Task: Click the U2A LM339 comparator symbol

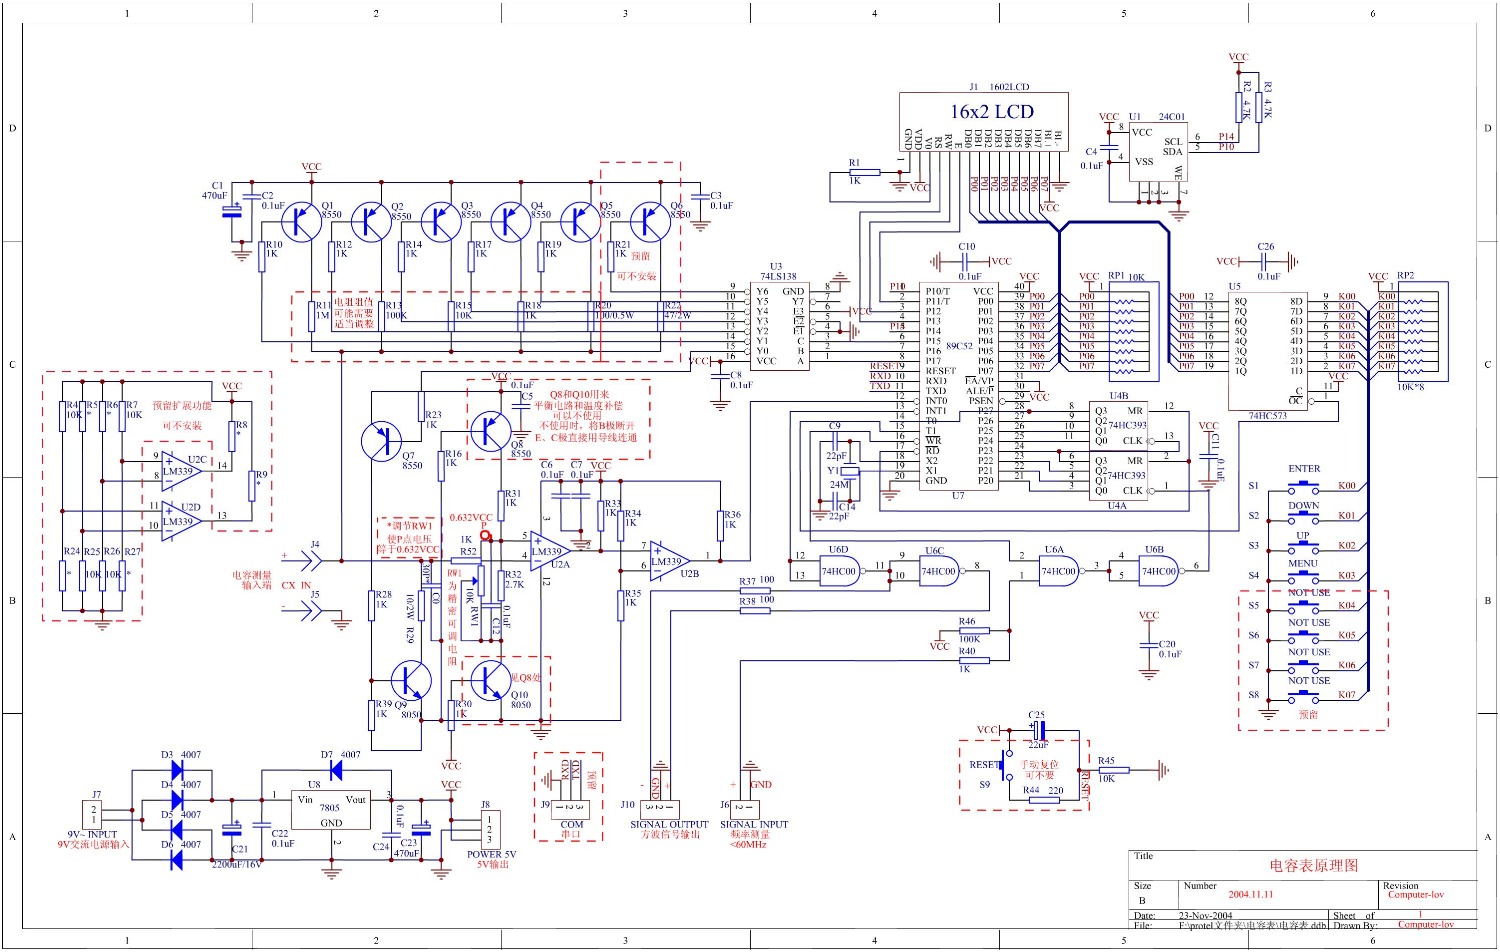Action: 549,551
